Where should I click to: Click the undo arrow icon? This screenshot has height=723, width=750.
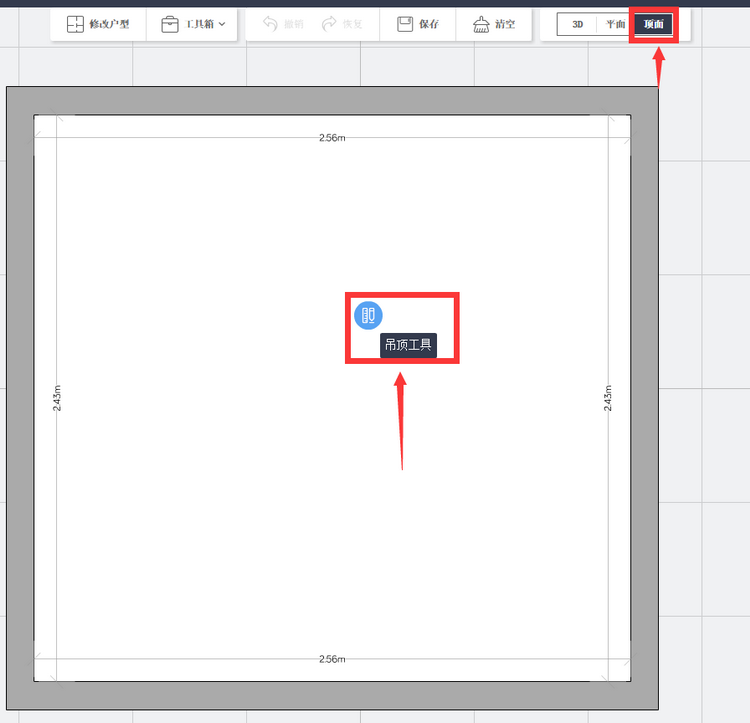pos(270,23)
